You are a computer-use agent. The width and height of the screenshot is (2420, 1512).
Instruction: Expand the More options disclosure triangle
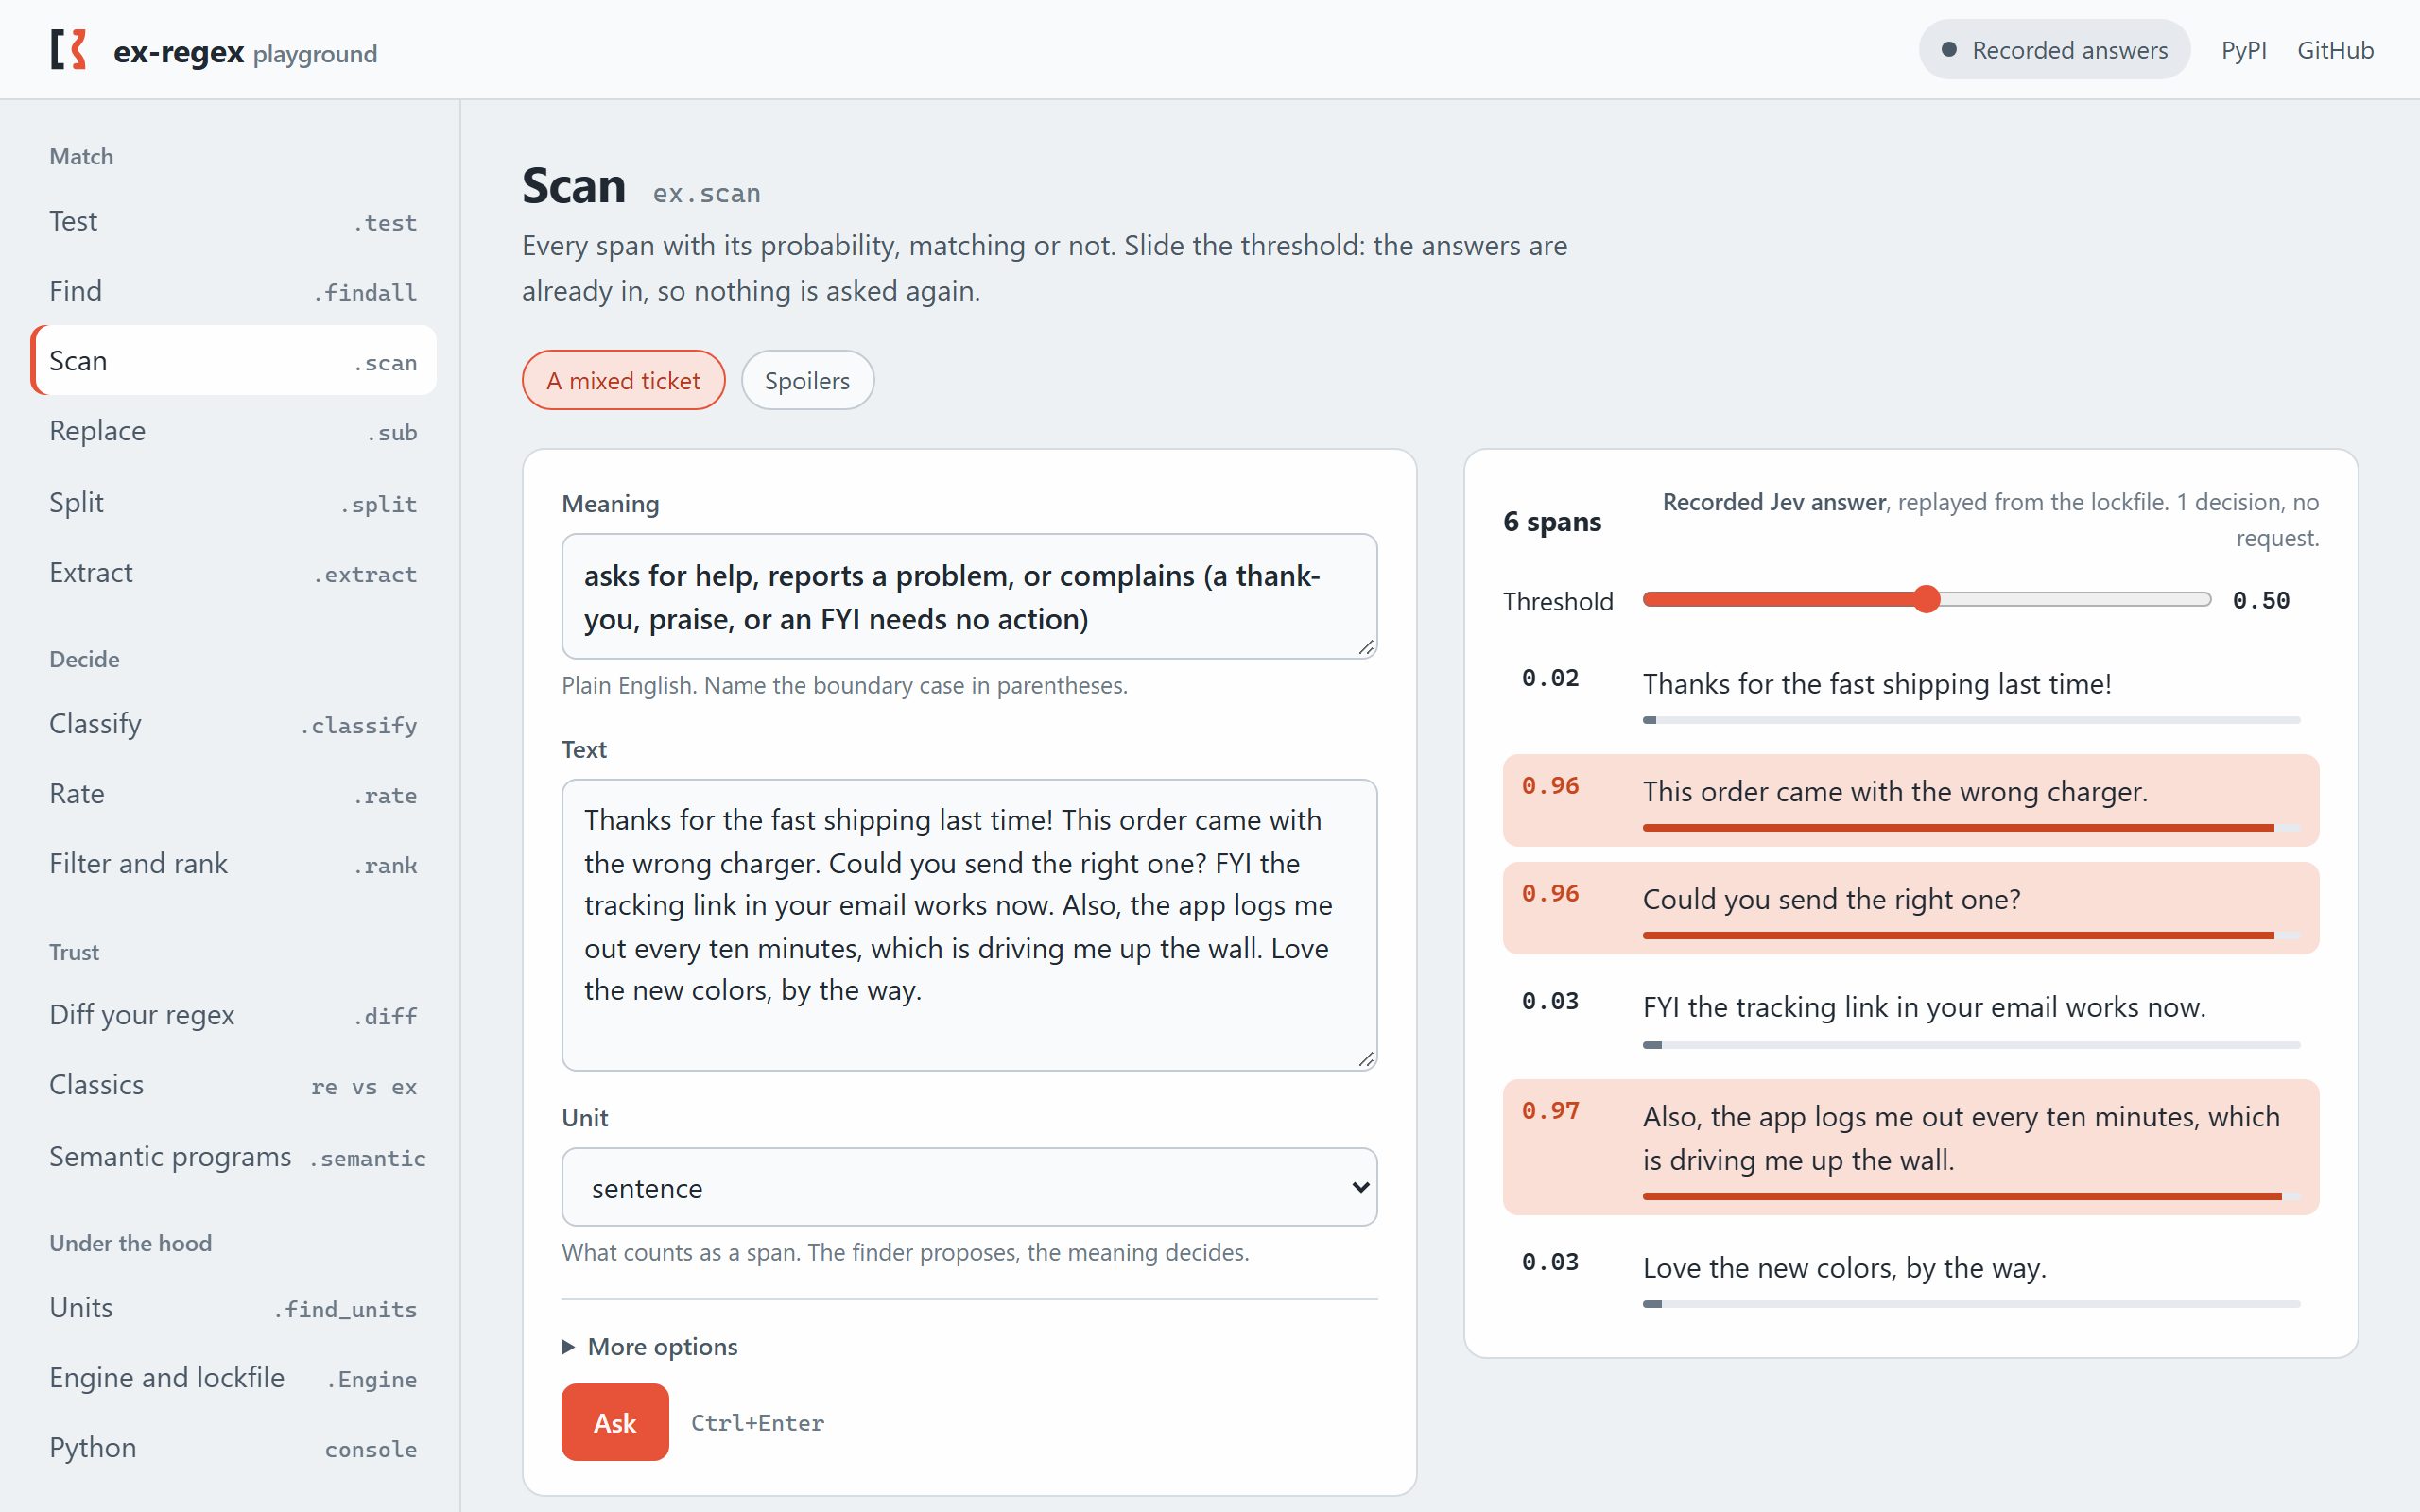568,1347
